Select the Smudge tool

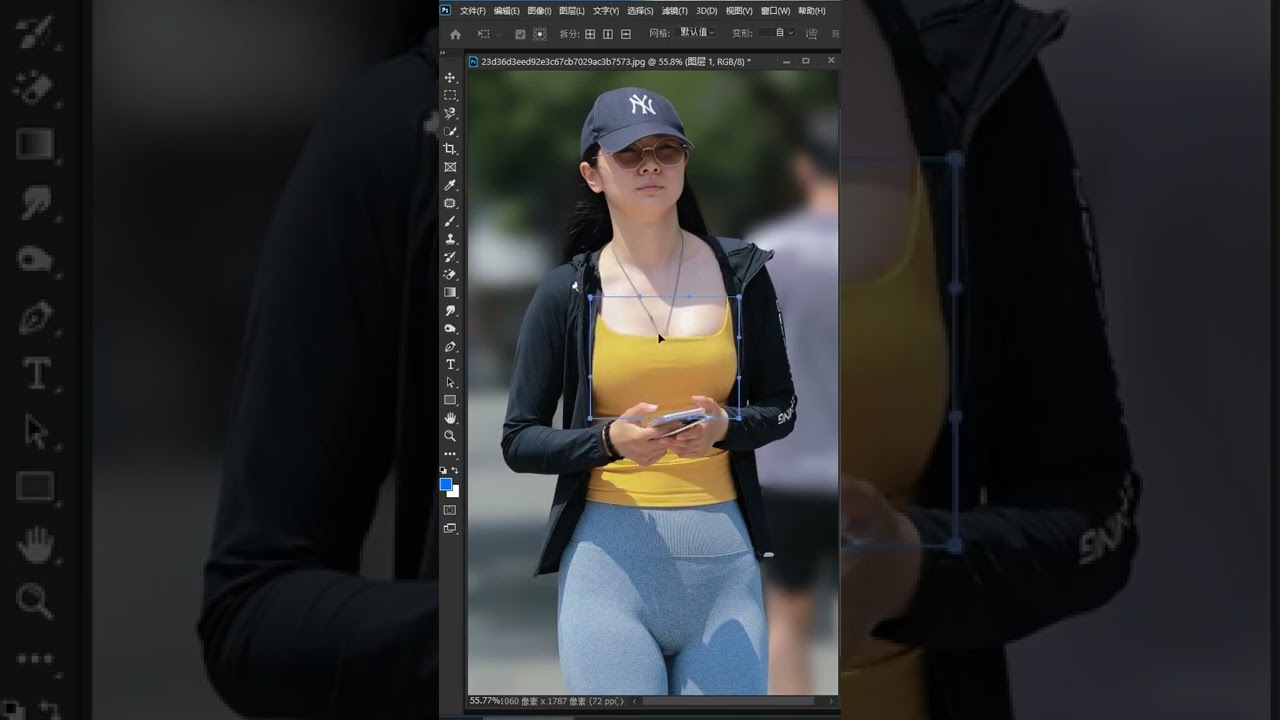coord(450,310)
